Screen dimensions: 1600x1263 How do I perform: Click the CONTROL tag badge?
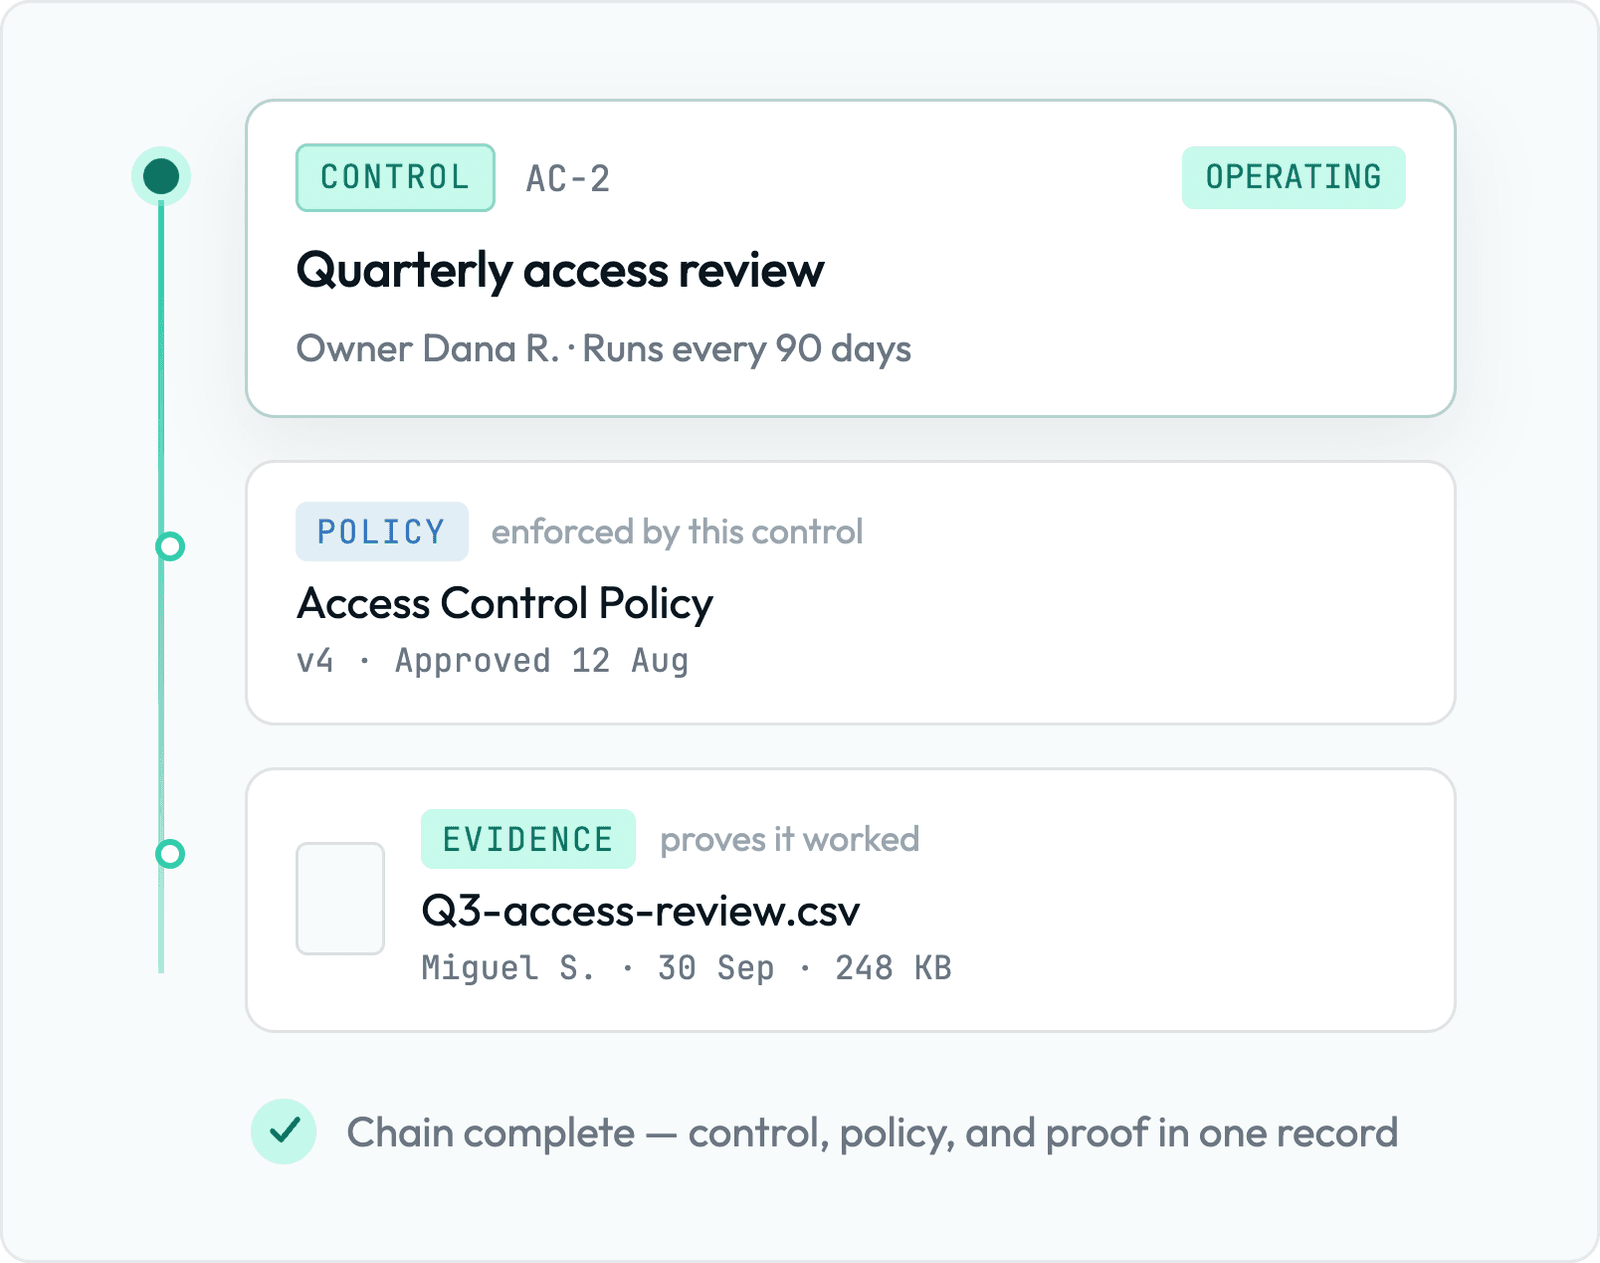click(395, 178)
